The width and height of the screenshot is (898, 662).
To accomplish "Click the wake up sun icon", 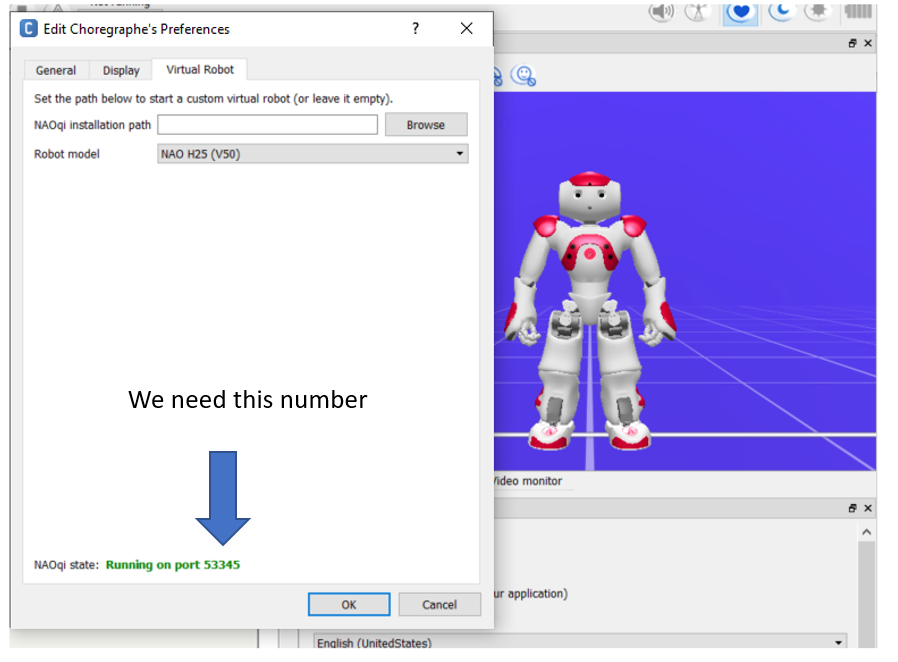I will coord(818,11).
